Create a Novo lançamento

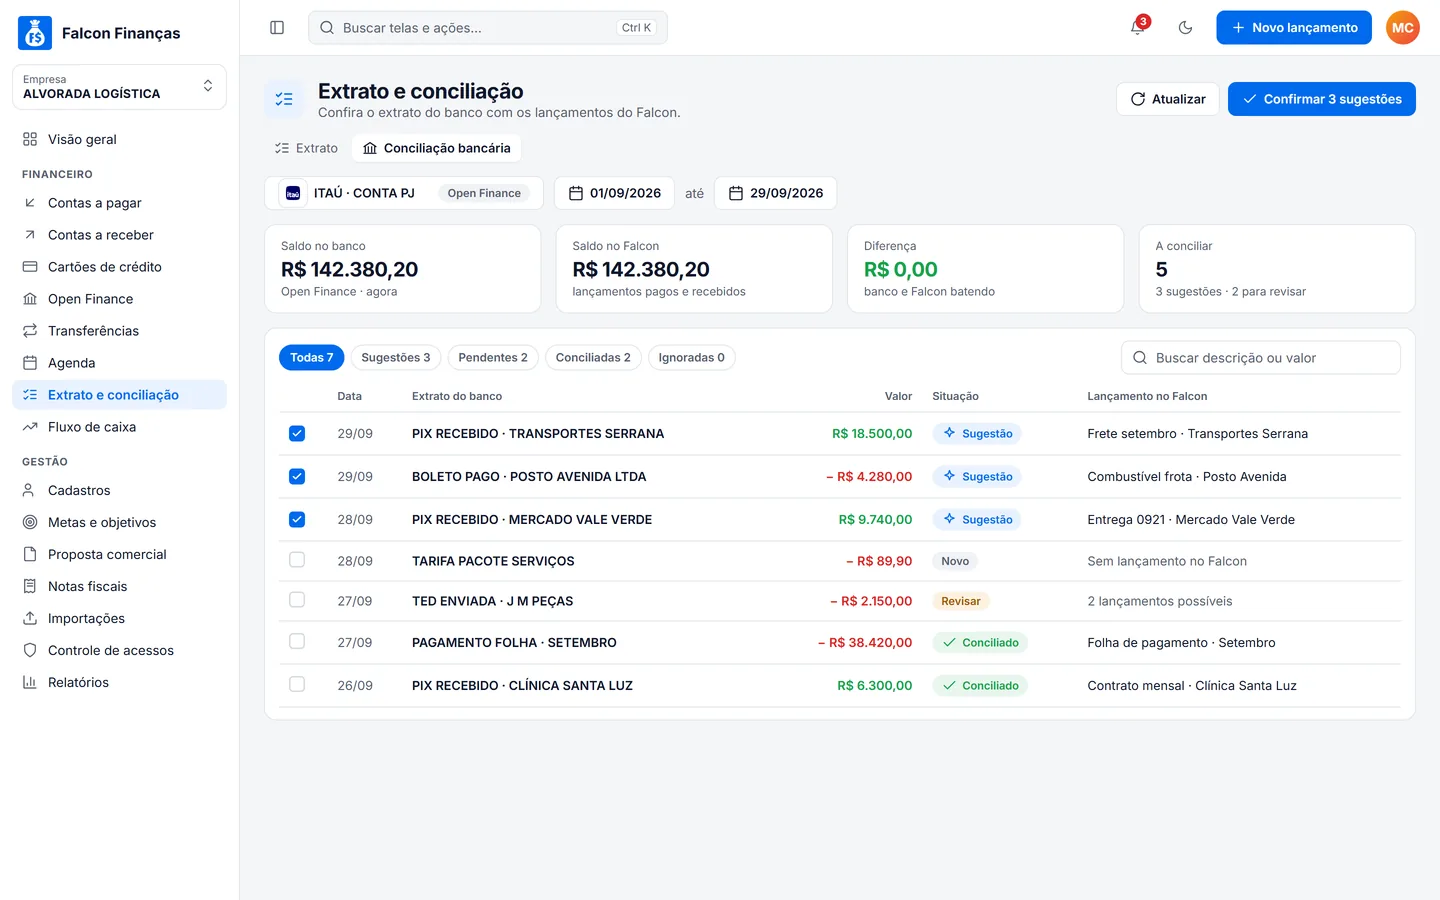click(x=1294, y=28)
